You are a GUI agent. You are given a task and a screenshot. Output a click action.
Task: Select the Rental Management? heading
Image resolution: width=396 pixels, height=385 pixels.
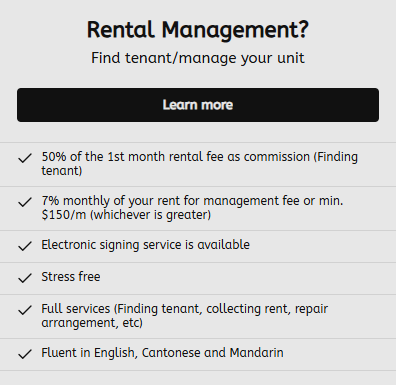[x=198, y=30]
